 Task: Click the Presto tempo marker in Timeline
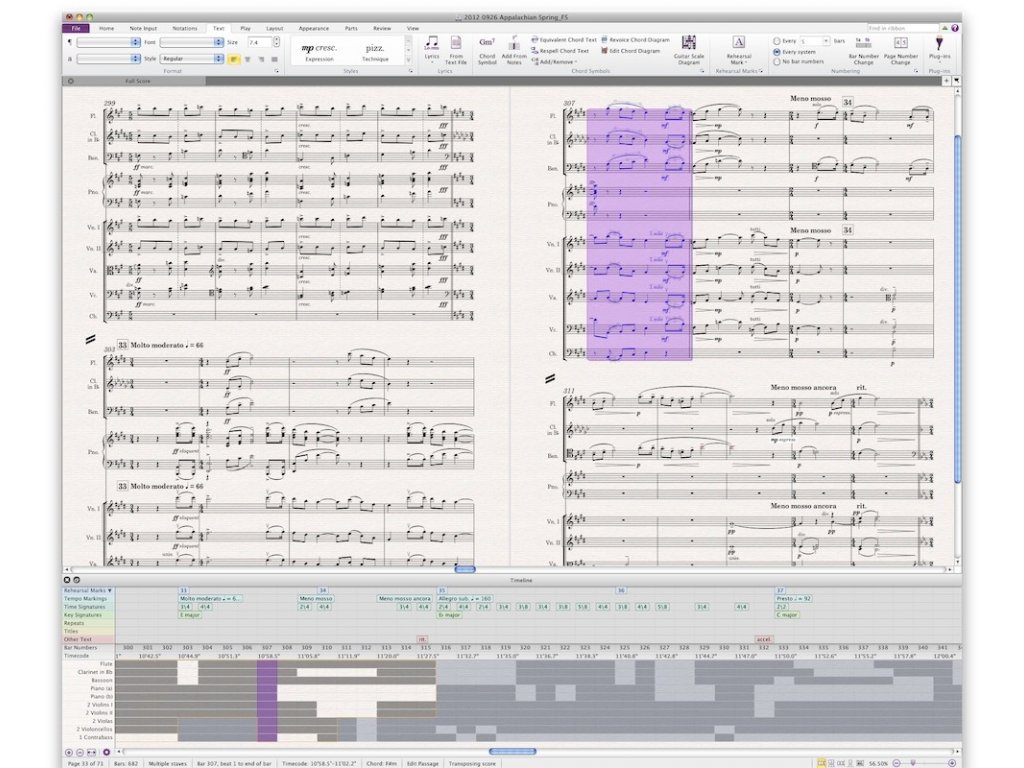tap(793, 599)
